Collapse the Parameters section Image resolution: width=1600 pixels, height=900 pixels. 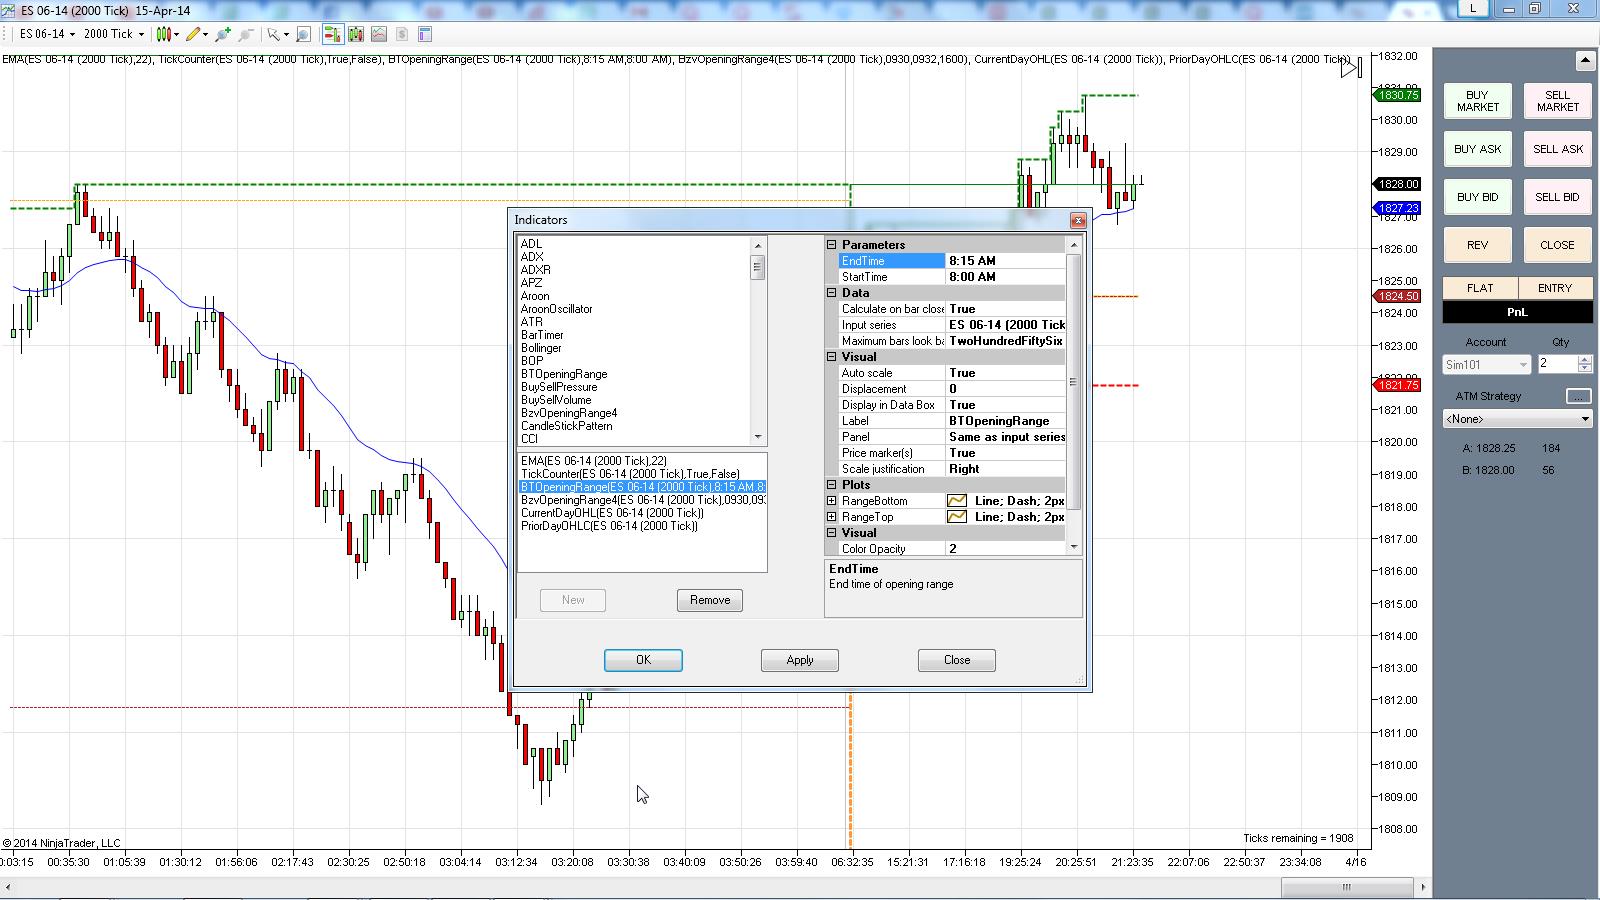[831, 245]
